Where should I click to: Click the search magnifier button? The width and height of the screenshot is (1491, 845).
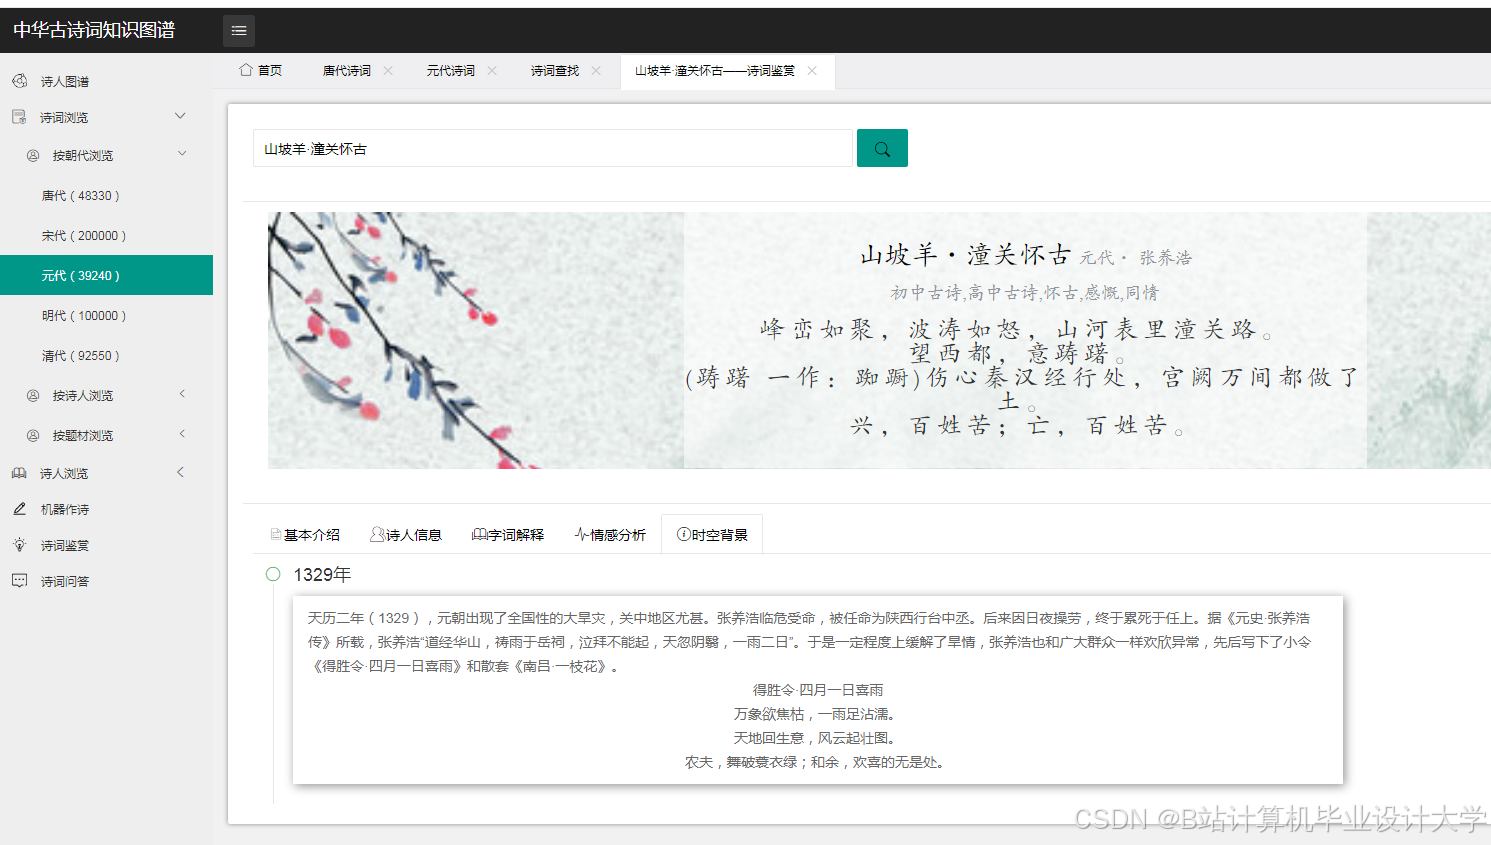tap(881, 147)
